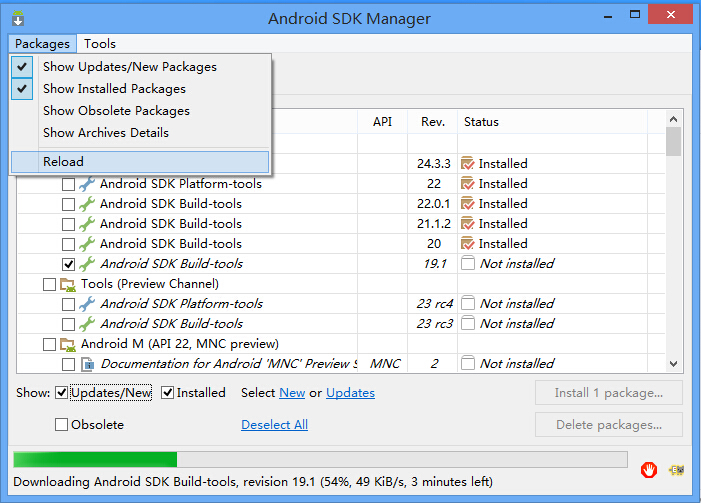Image resolution: width=701 pixels, height=503 pixels.
Task: Click the blue wrench icon for Platform-tools 22
Action: point(87,184)
